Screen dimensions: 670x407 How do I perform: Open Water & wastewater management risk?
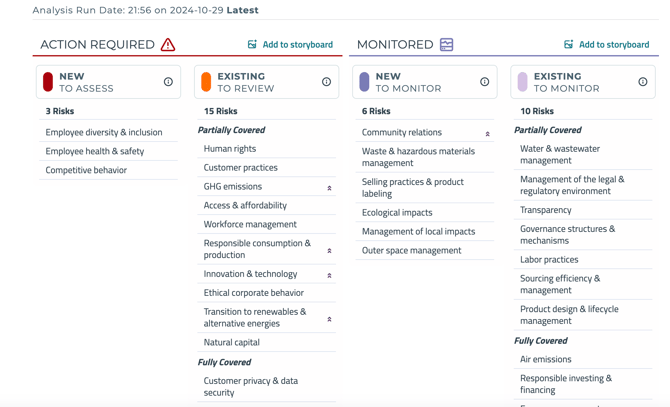pyautogui.click(x=560, y=154)
